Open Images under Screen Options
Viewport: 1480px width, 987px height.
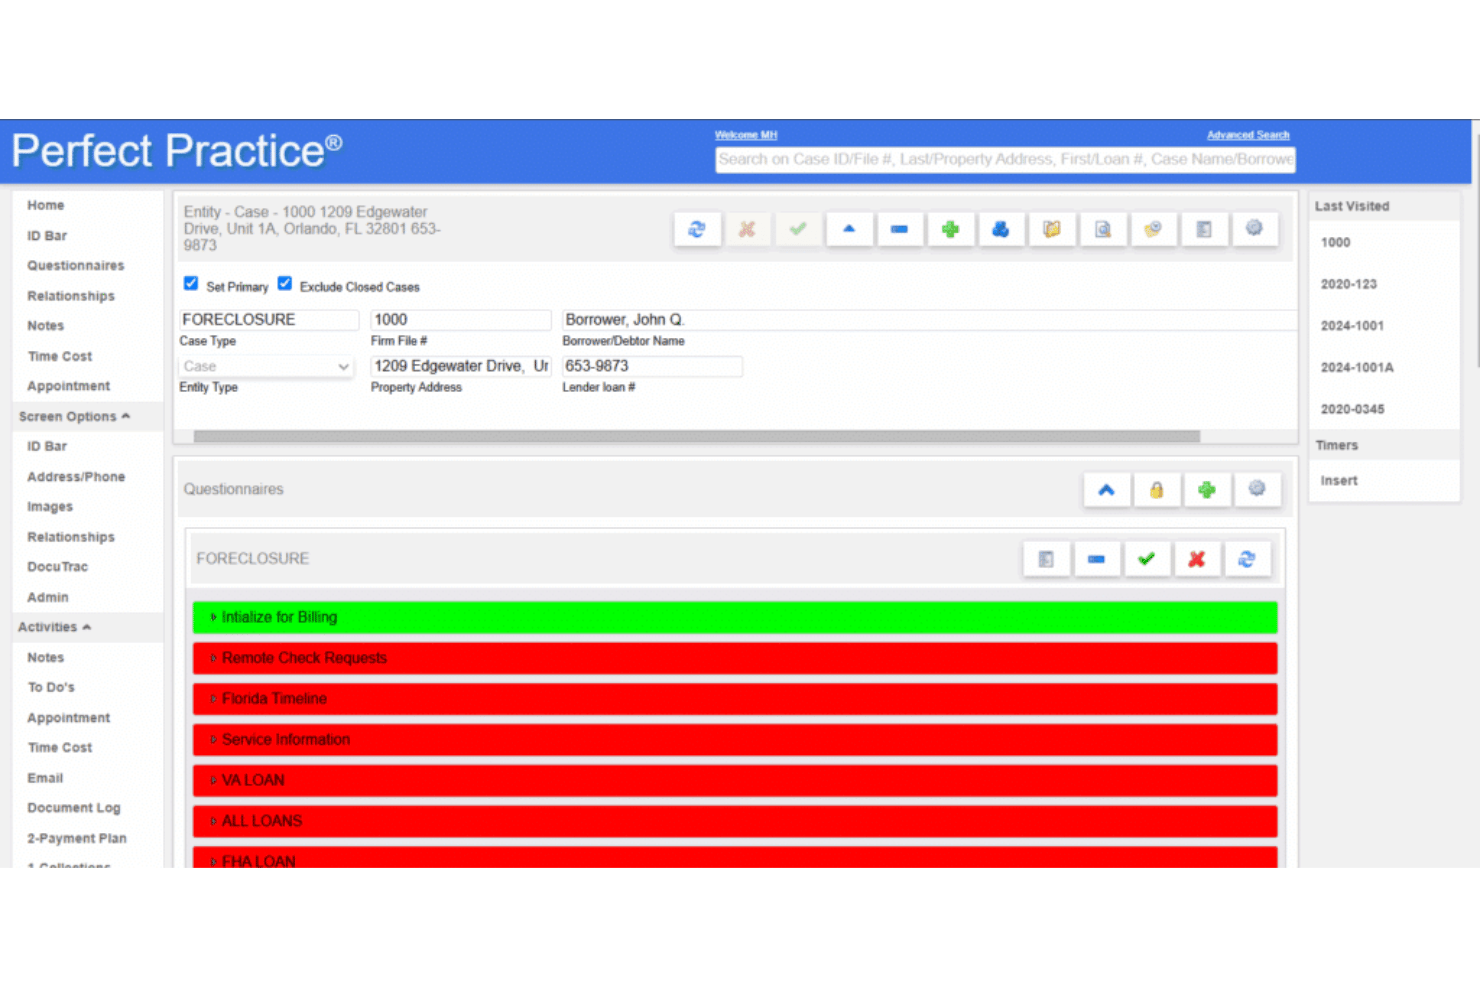50,507
